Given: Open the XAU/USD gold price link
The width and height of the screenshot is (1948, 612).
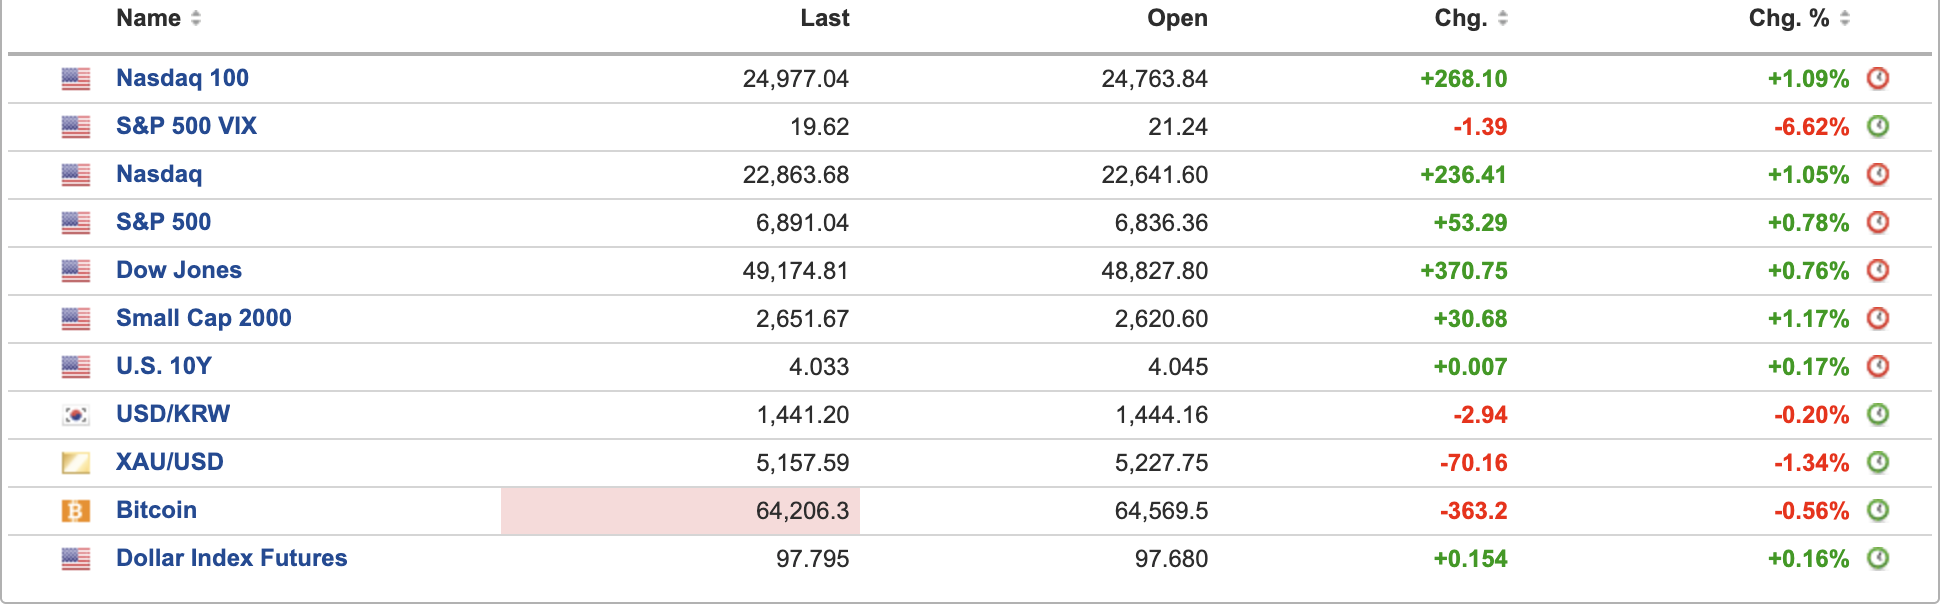Looking at the screenshot, I should [x=169, y=462].
